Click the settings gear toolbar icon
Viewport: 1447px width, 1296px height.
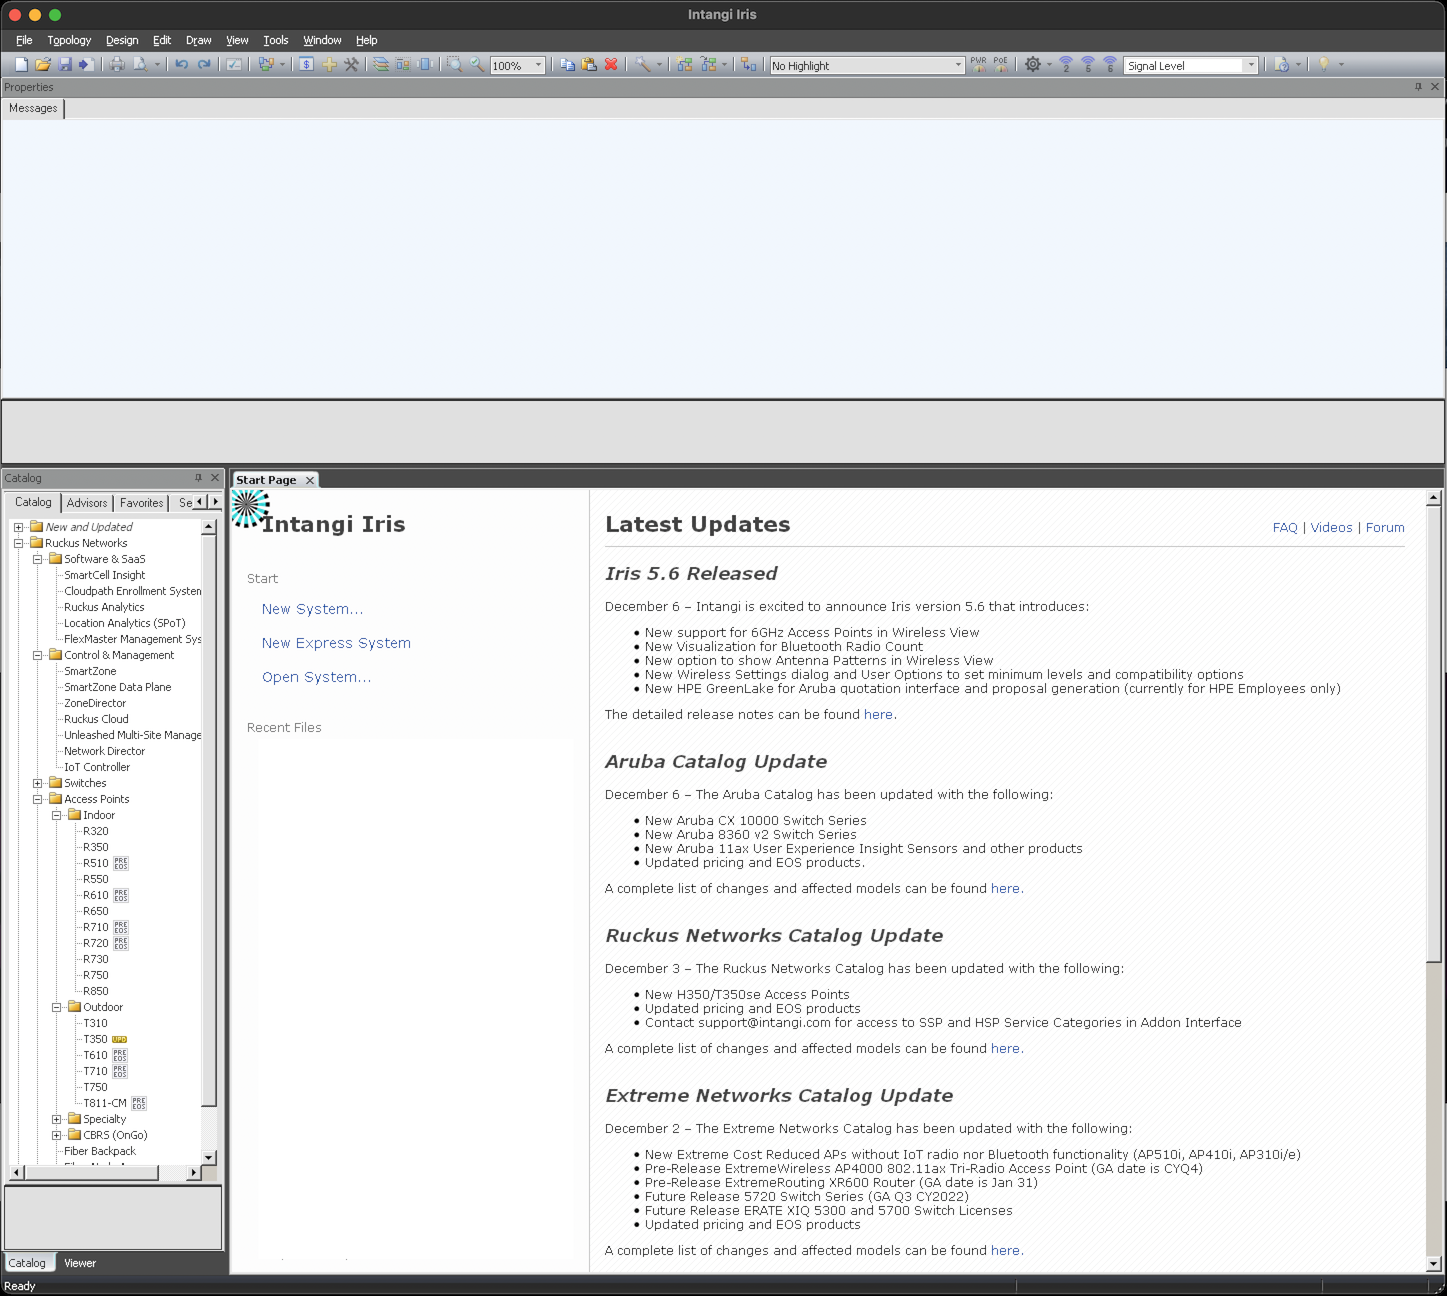coord(1033,65)
